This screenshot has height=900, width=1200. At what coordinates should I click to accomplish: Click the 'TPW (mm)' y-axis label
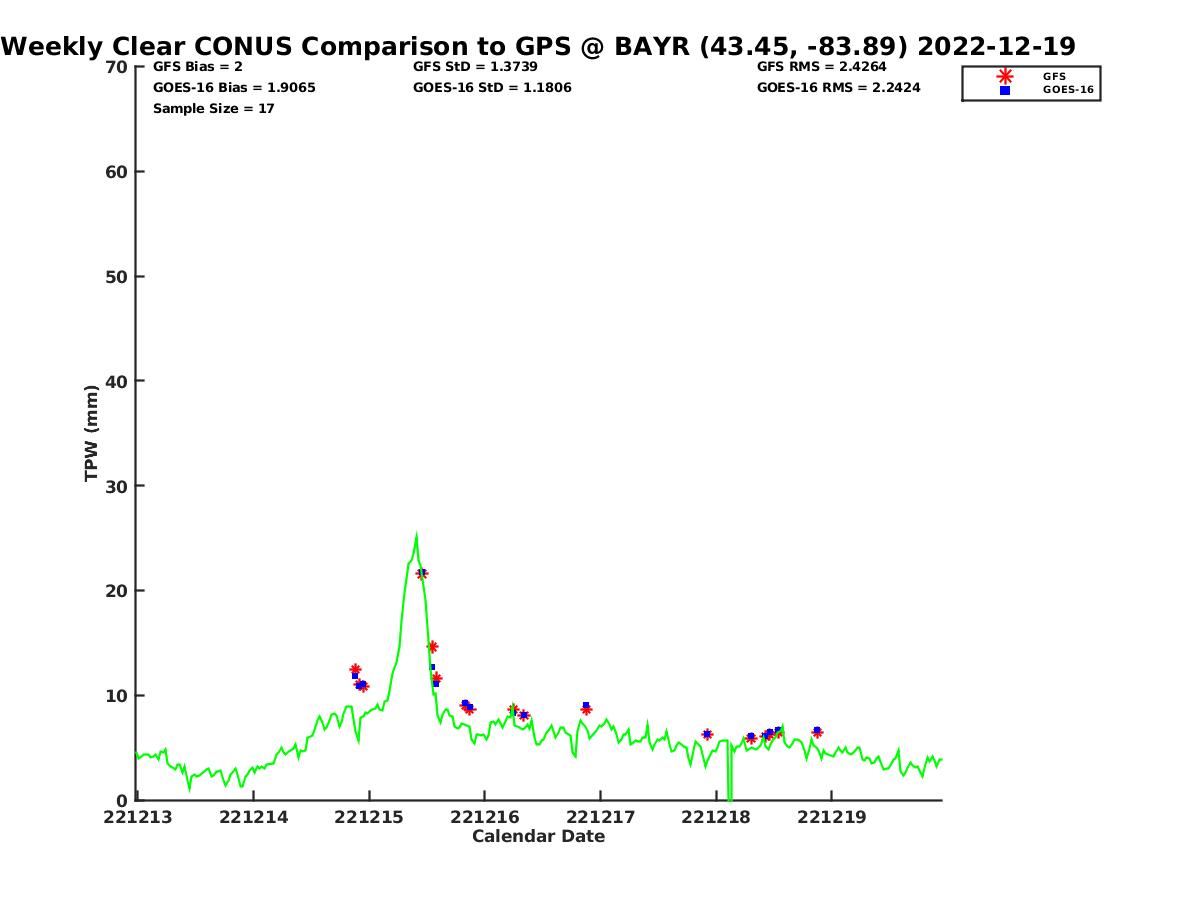coord(92,433)
